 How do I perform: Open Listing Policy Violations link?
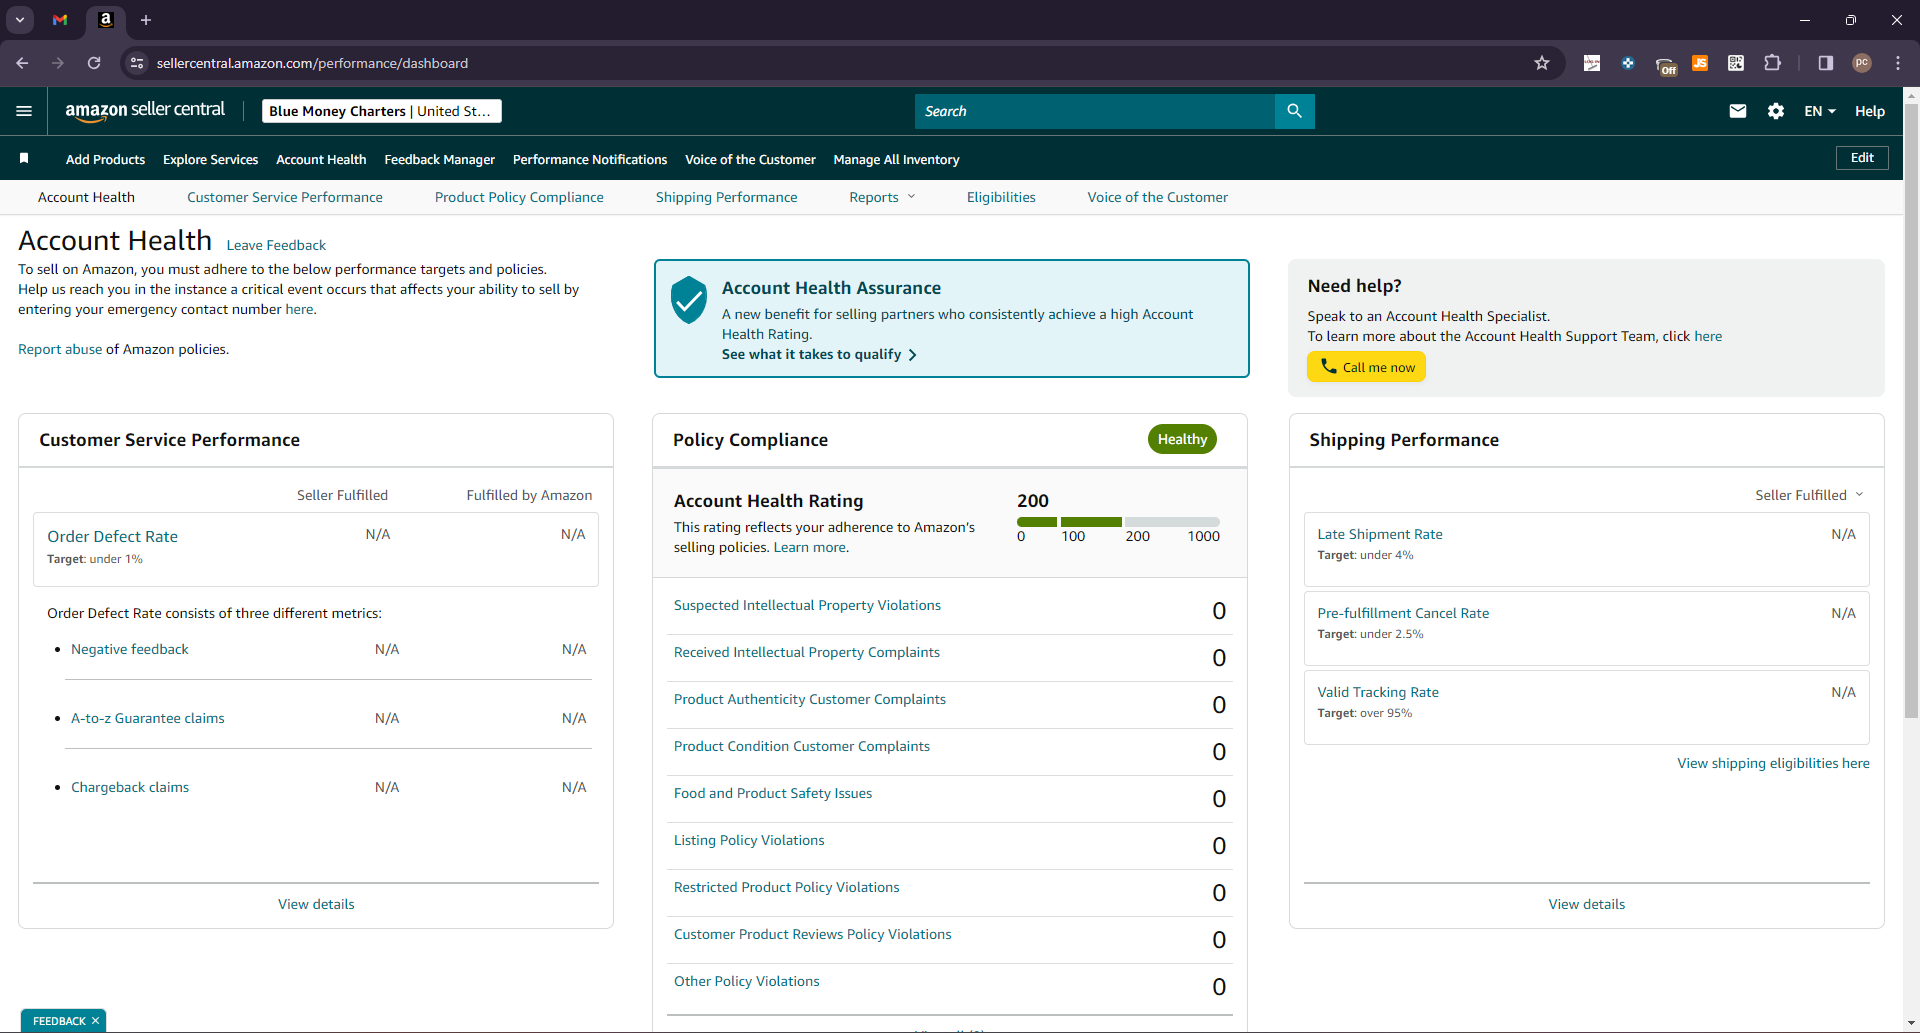pos(749,840)
